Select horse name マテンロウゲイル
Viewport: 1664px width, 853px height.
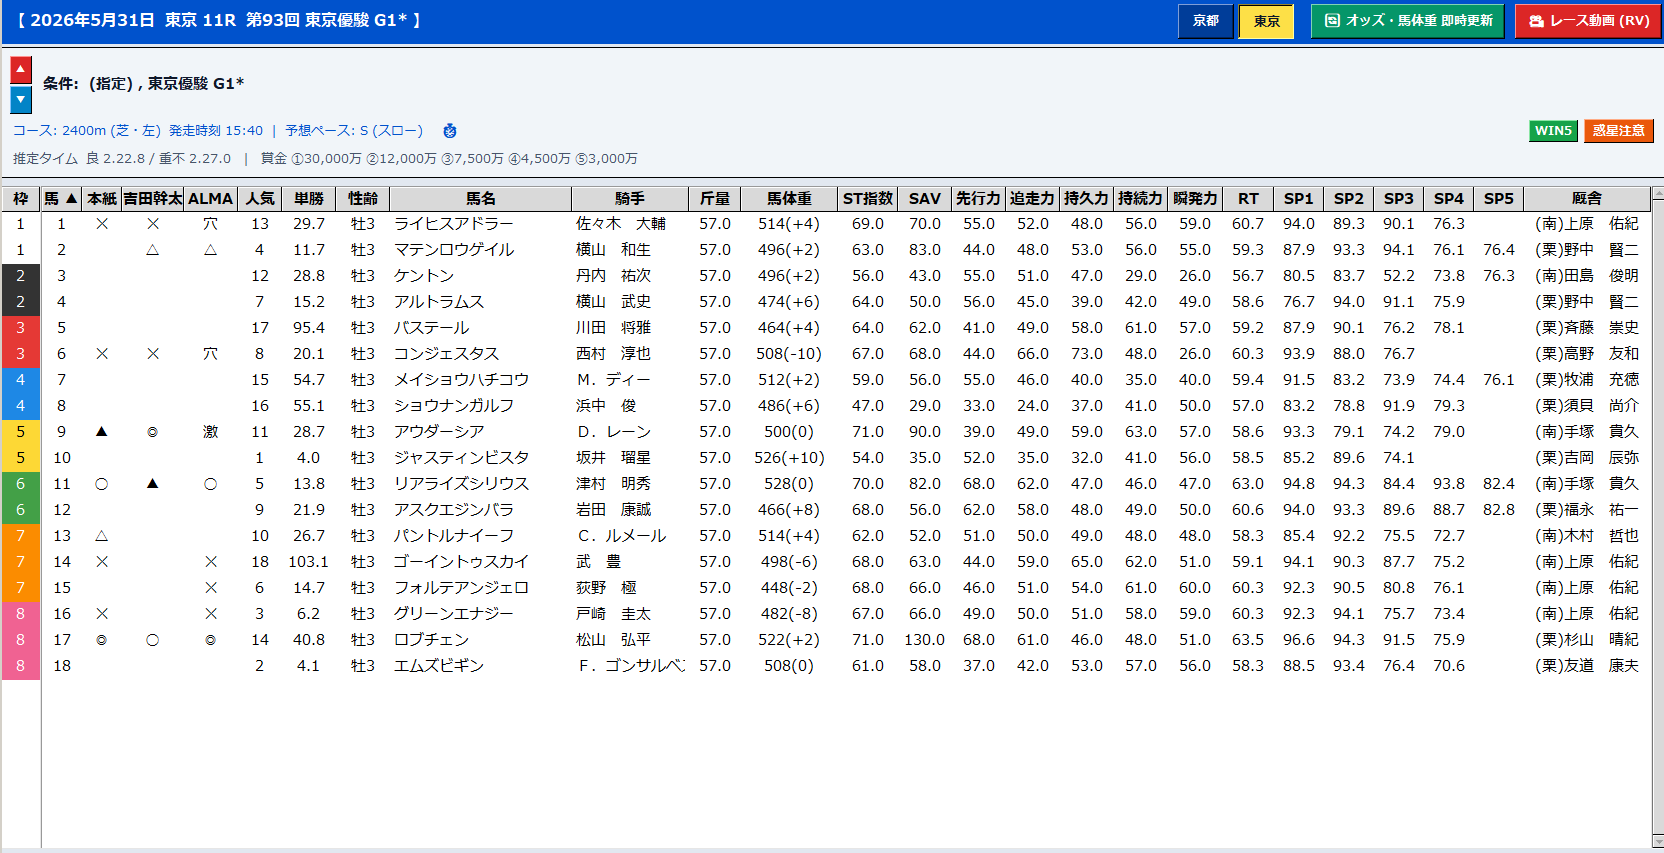(x=454, y=250)
